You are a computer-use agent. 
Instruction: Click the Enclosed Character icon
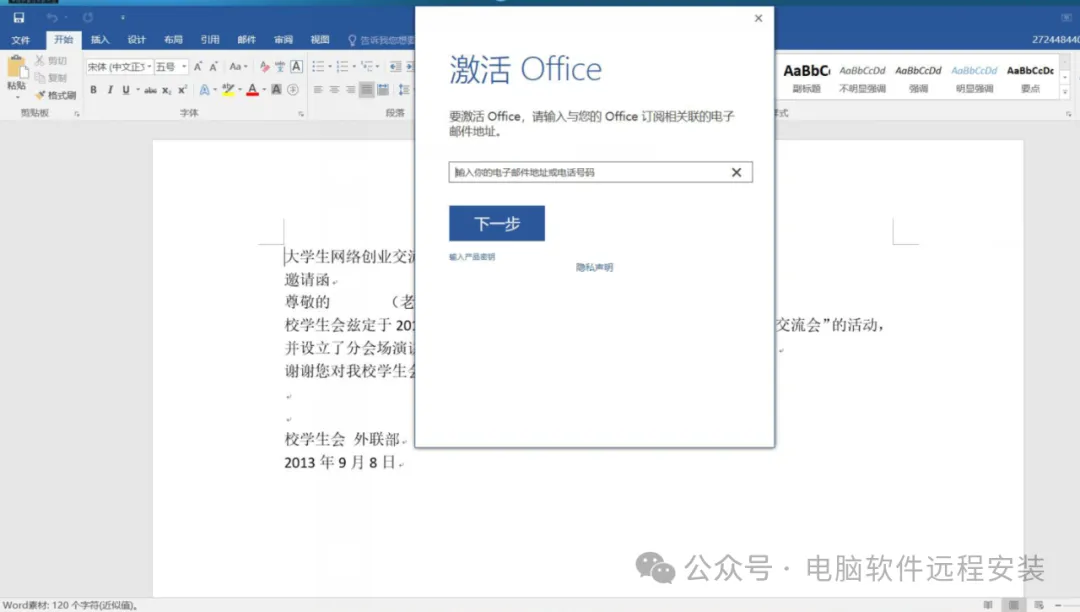click(293, 89)
